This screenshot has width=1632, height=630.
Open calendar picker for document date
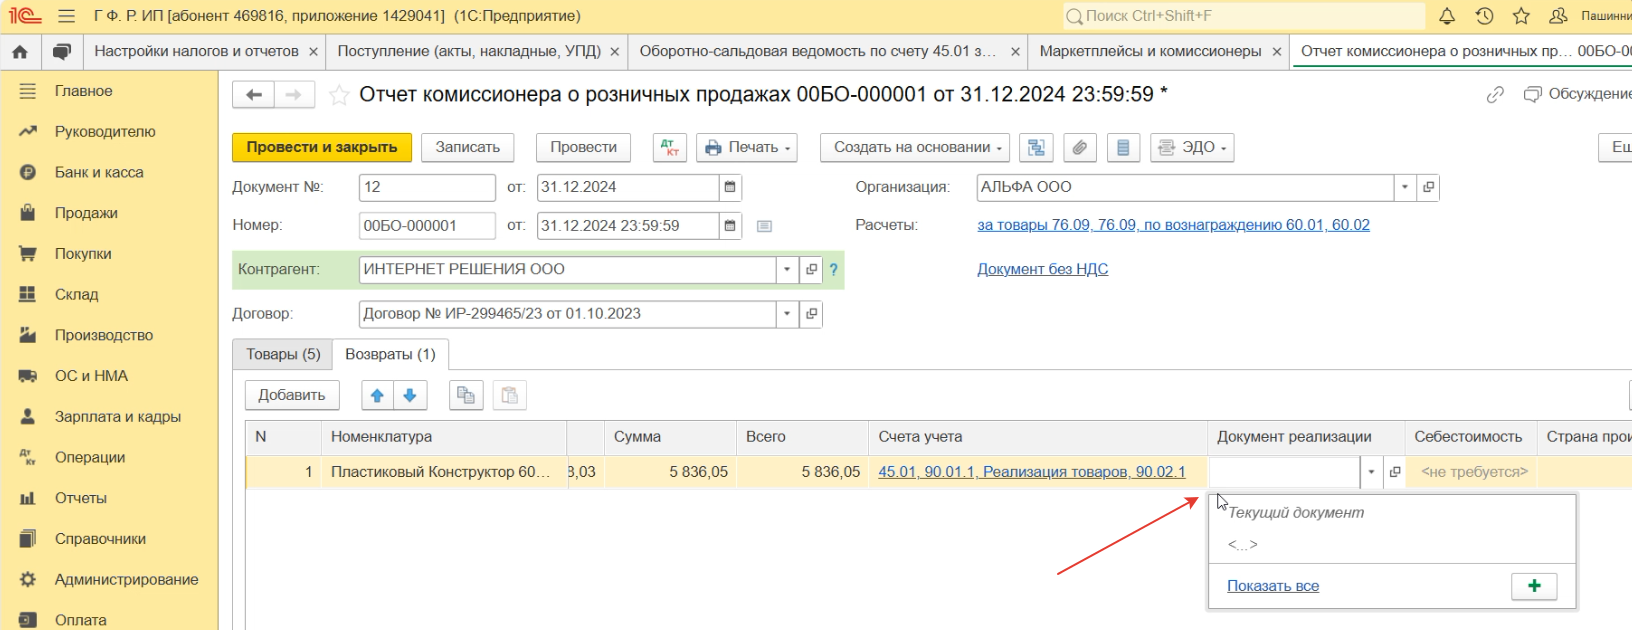click(x=730, y=187)
